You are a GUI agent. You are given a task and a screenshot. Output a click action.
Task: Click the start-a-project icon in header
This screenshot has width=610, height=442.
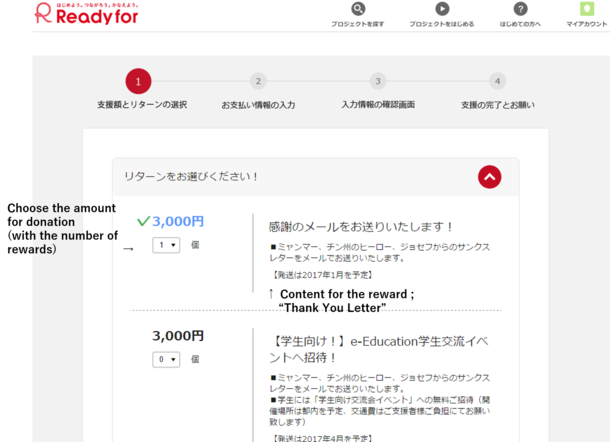442,9
